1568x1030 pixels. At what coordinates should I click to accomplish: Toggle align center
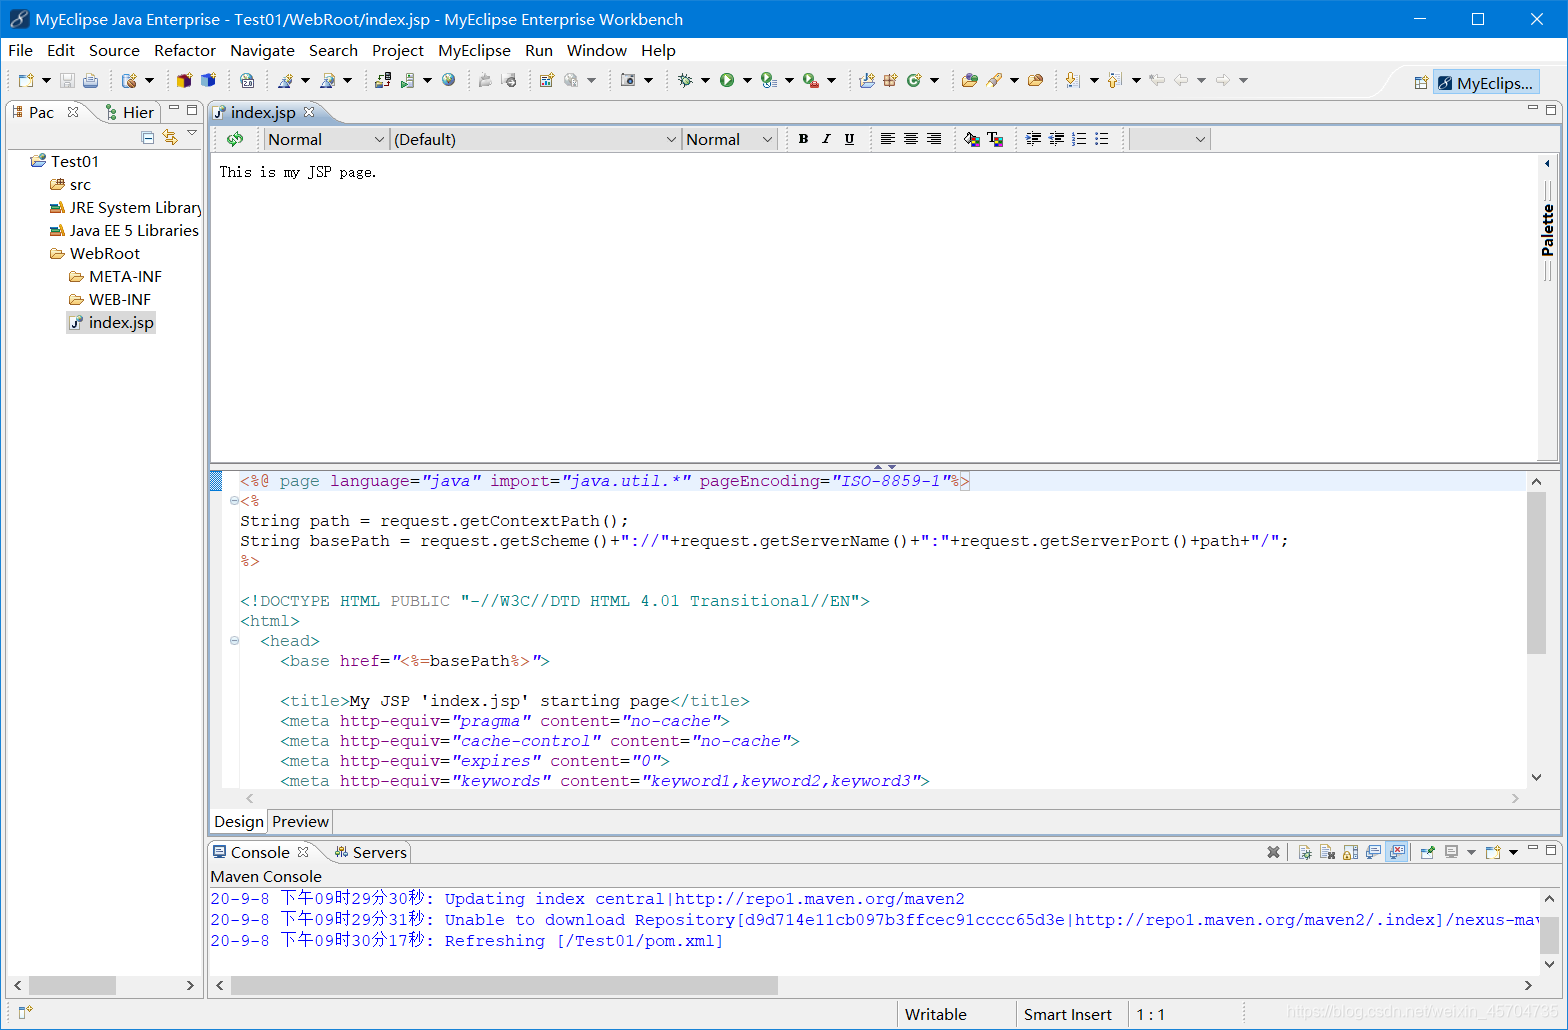(x=910, y=139)
